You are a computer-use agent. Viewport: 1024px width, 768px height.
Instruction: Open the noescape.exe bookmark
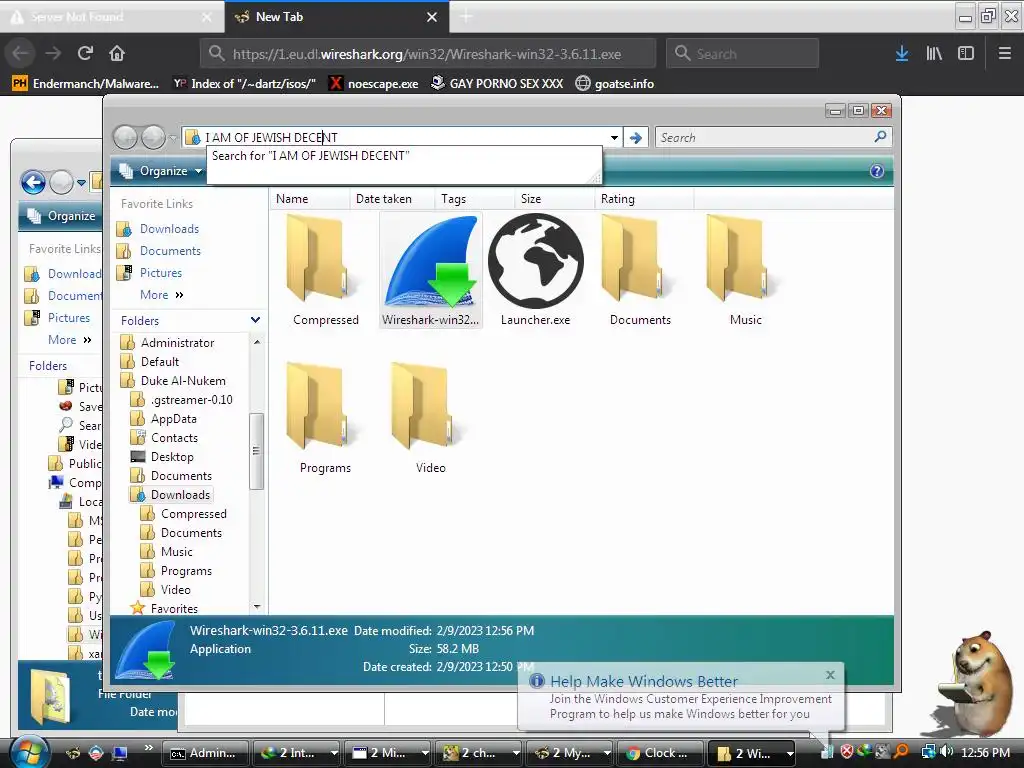pos(374,84)
